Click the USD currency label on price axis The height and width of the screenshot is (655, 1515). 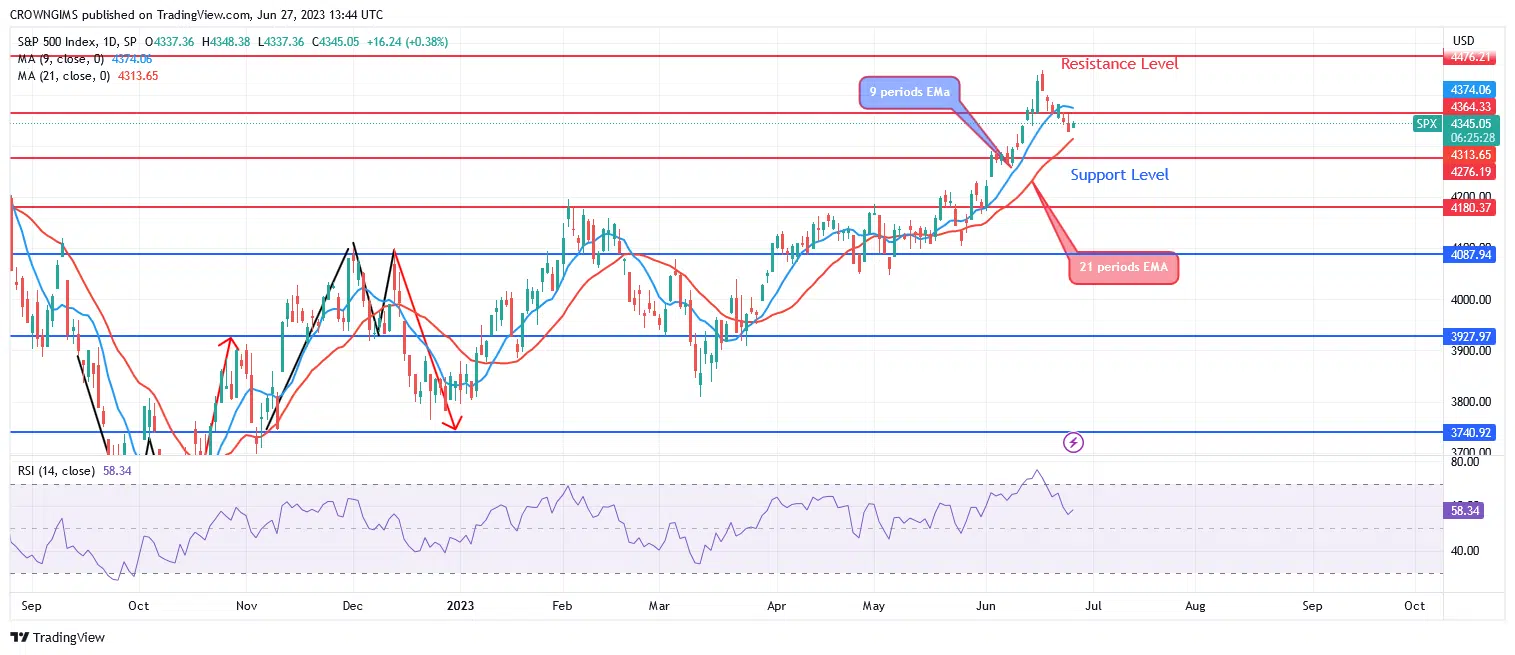pyautogui.click(x=1462, y=41)
